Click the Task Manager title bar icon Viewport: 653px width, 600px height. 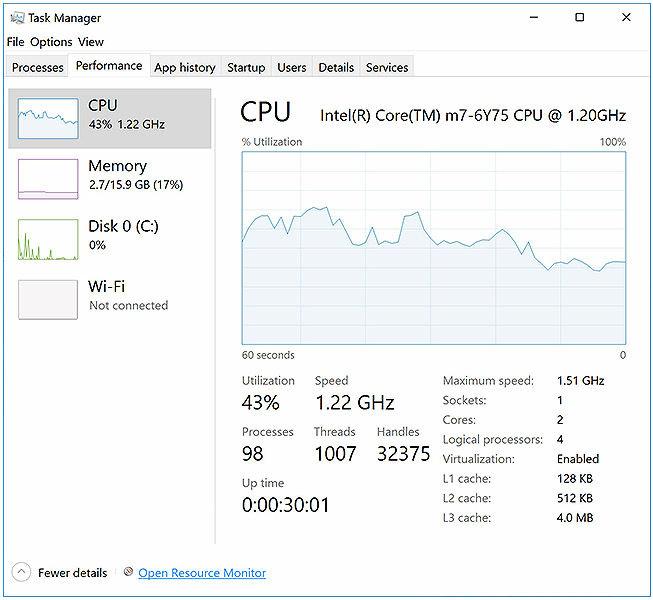point(17,18)
